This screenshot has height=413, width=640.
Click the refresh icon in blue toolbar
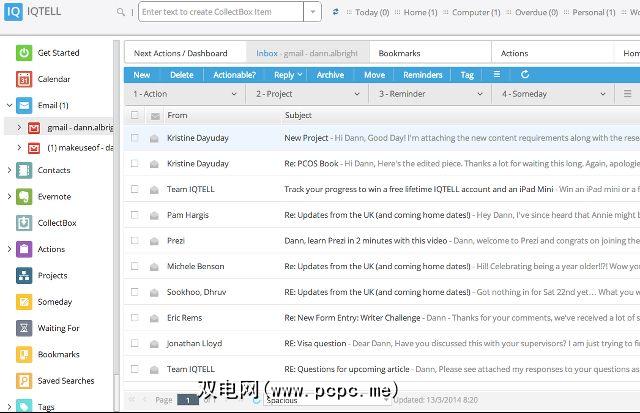tap(525, 74)
